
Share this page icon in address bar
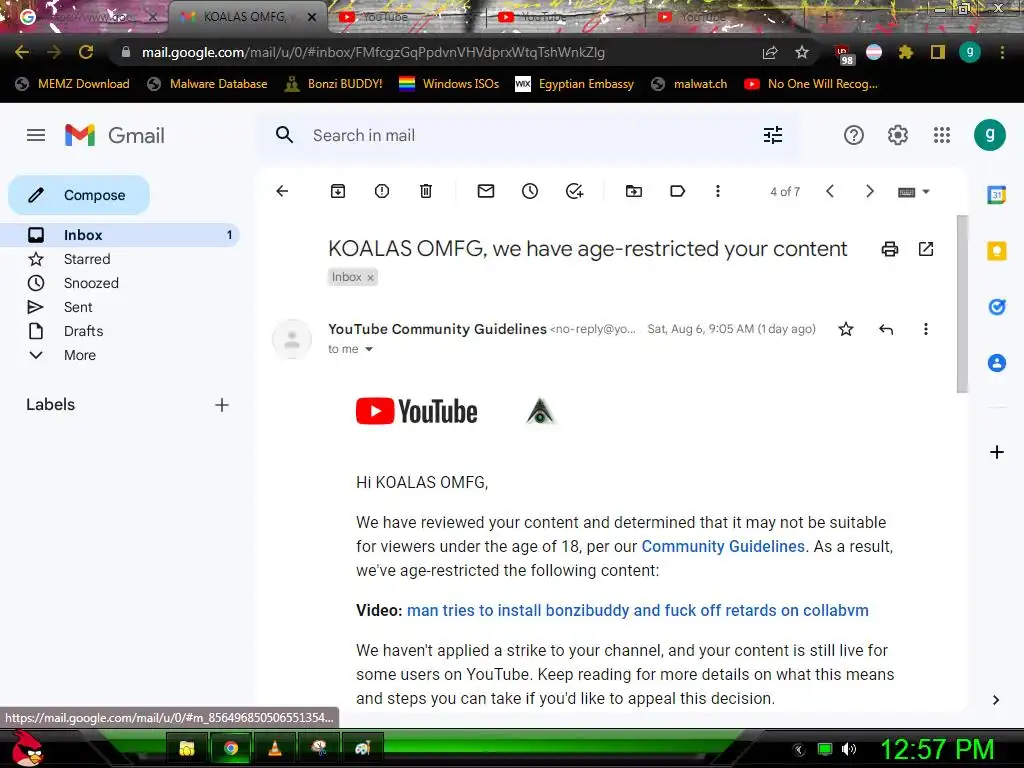(x=770, y=52)
